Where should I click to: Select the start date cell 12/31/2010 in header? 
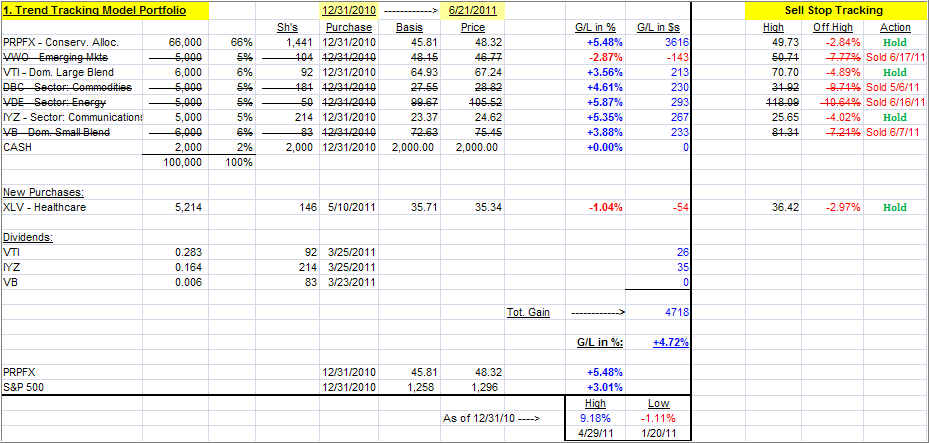point(348,11)
